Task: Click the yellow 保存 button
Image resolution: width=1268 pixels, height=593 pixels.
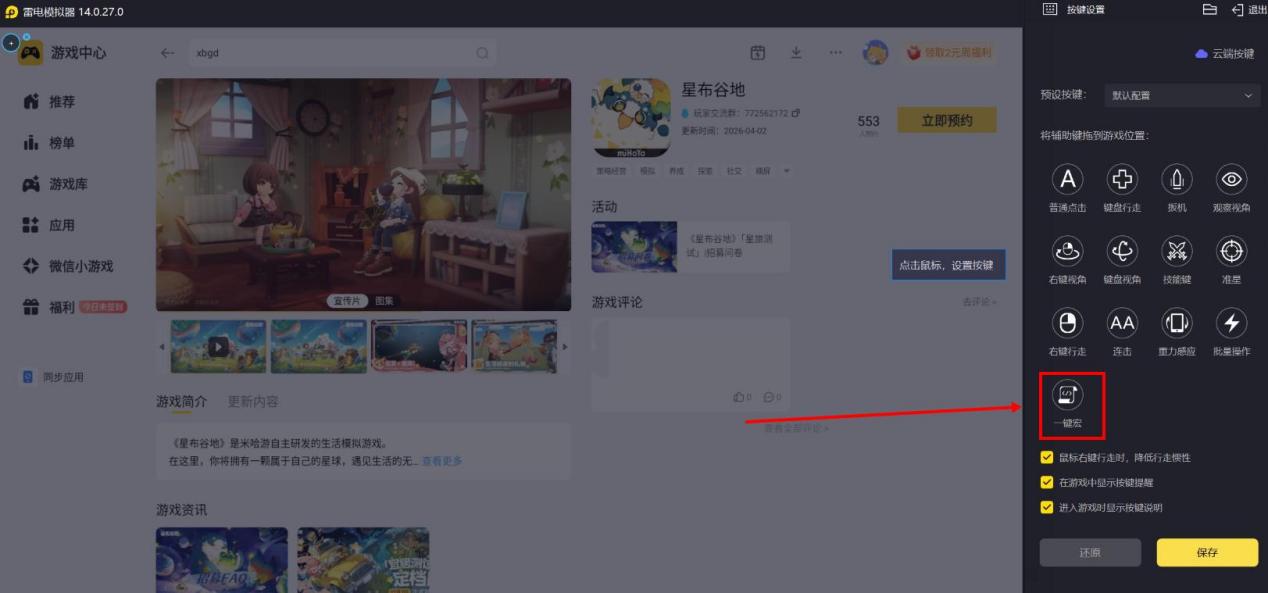Action: point(1207,553)
